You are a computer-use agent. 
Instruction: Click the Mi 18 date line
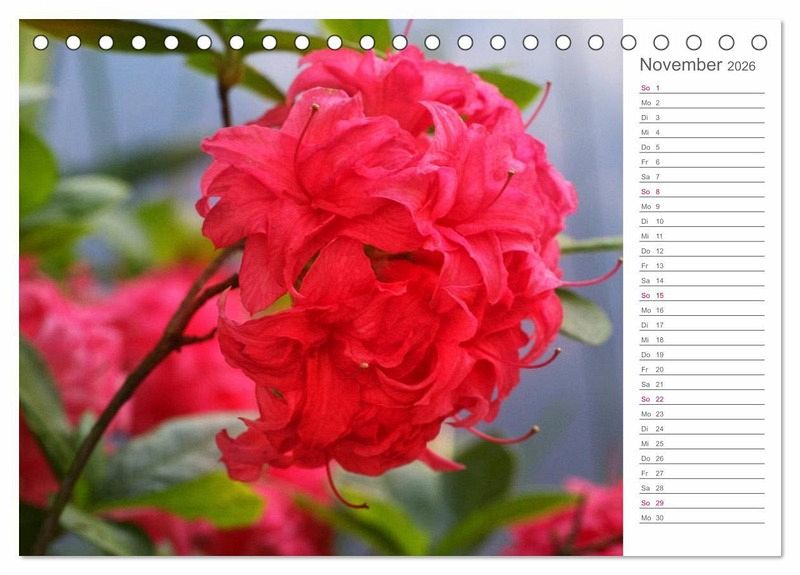pyautogui.click(x=701, y=340)
